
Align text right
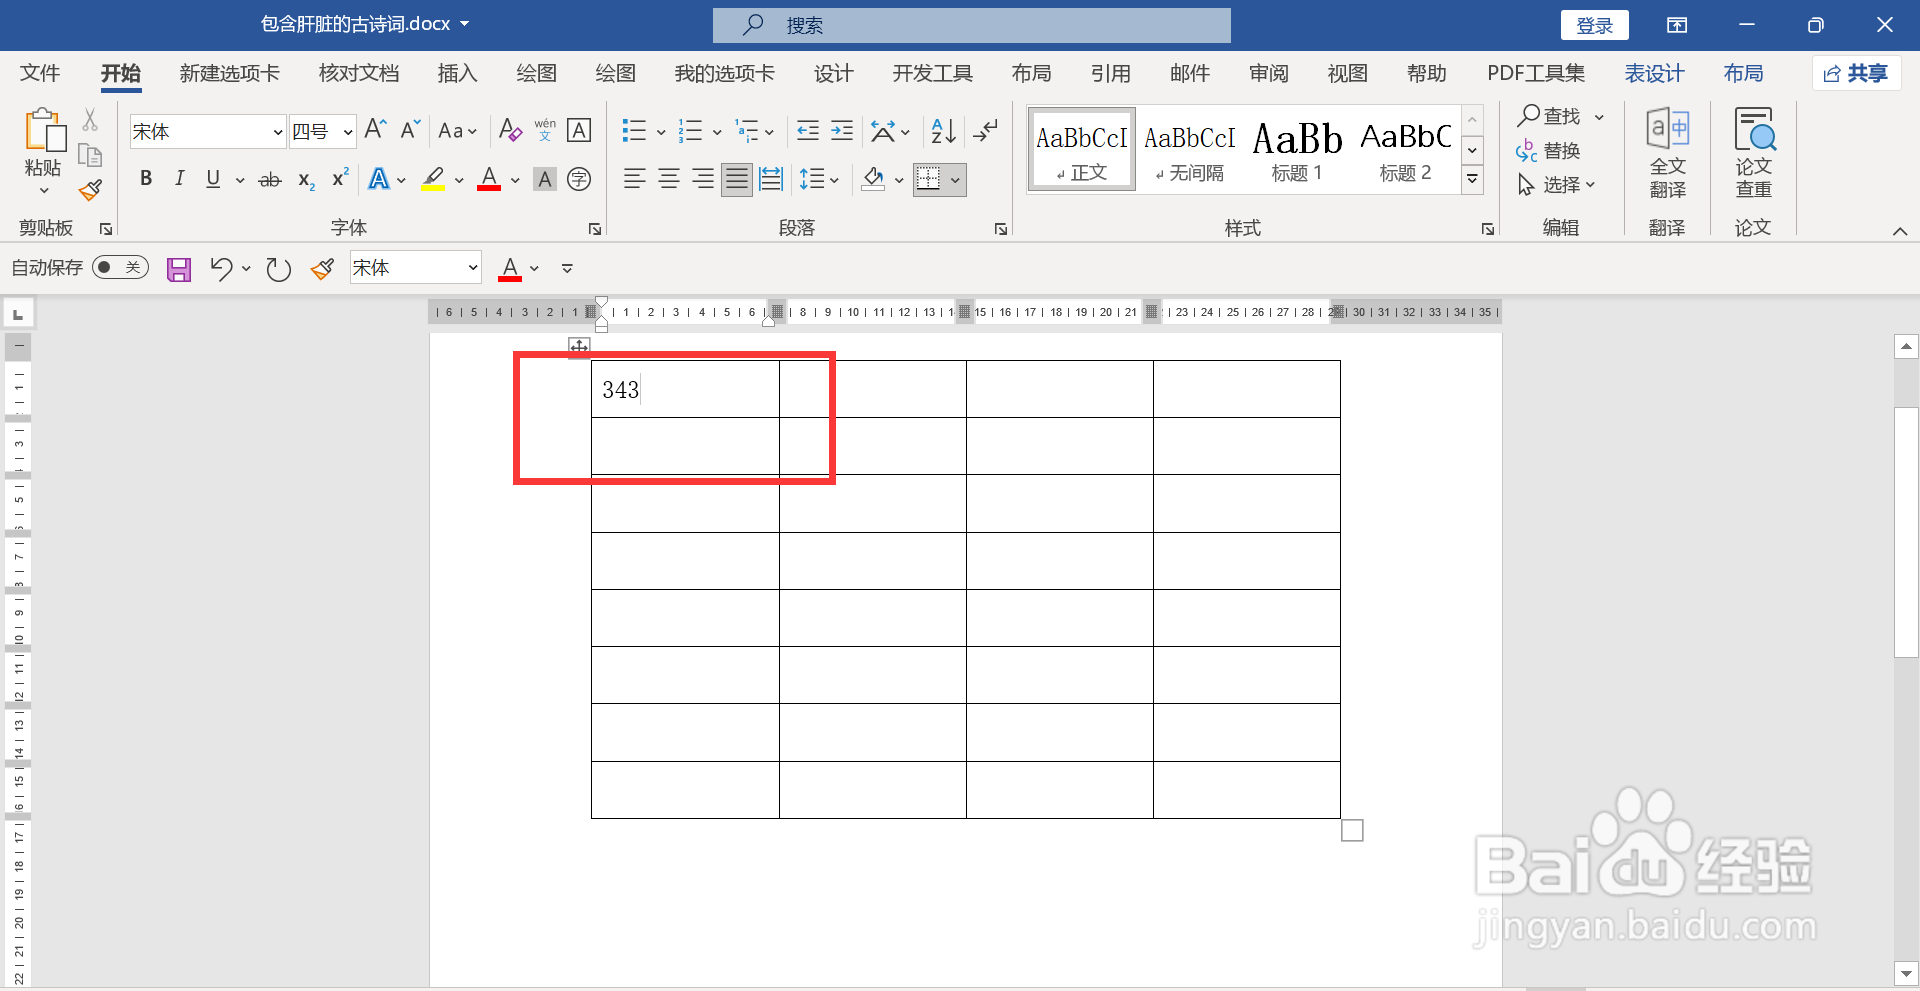tap(703, 179)
